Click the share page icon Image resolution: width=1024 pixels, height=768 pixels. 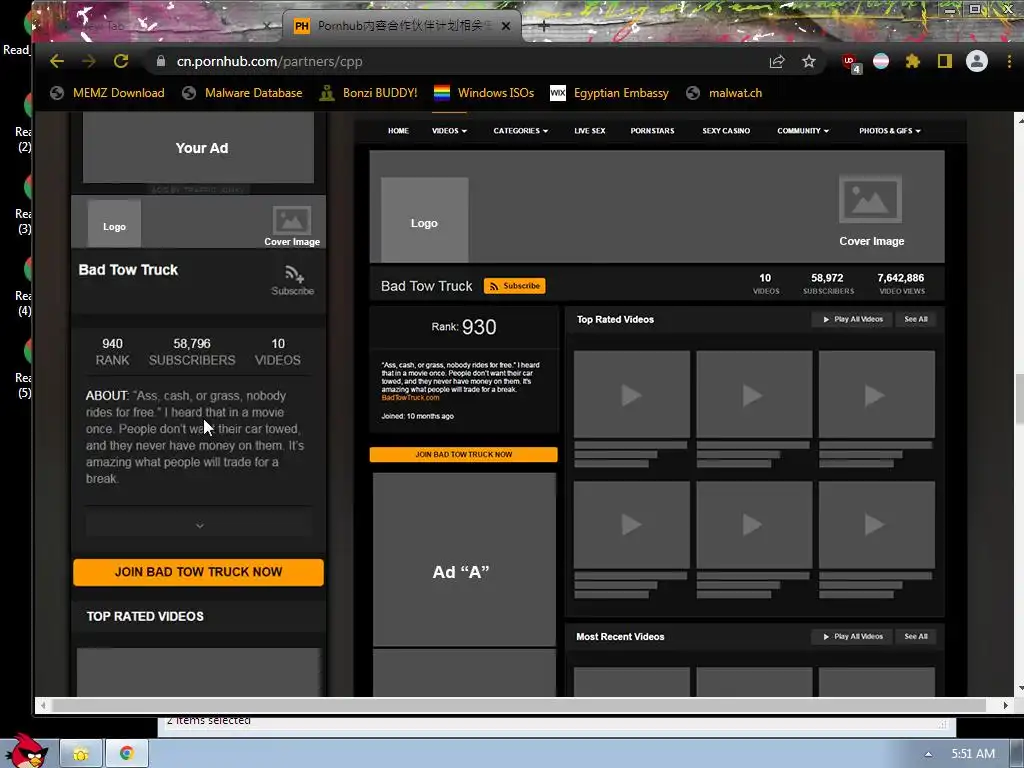[777, 61]
